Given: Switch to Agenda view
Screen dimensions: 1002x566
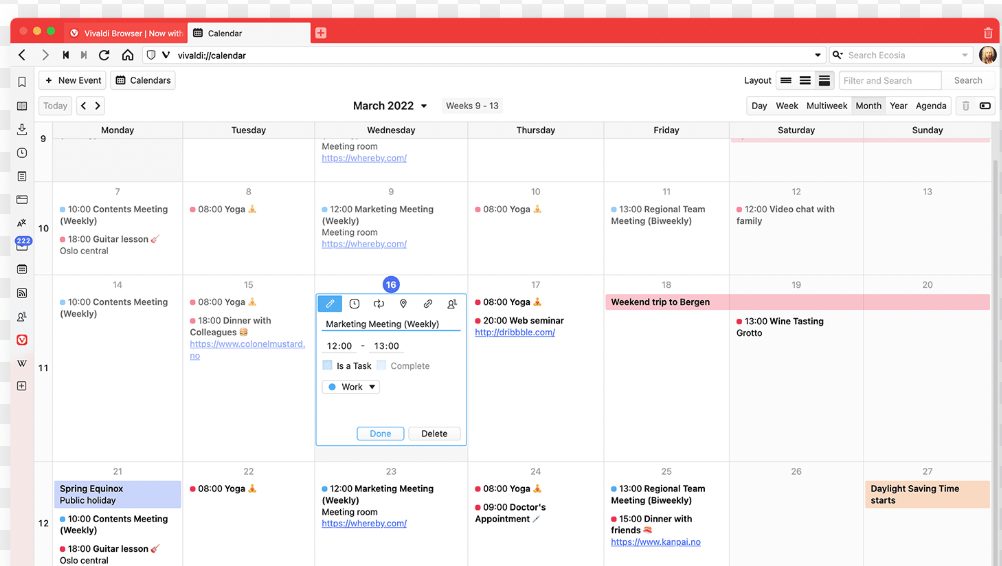Looking at the screenshot, I should tap(931, 106).
